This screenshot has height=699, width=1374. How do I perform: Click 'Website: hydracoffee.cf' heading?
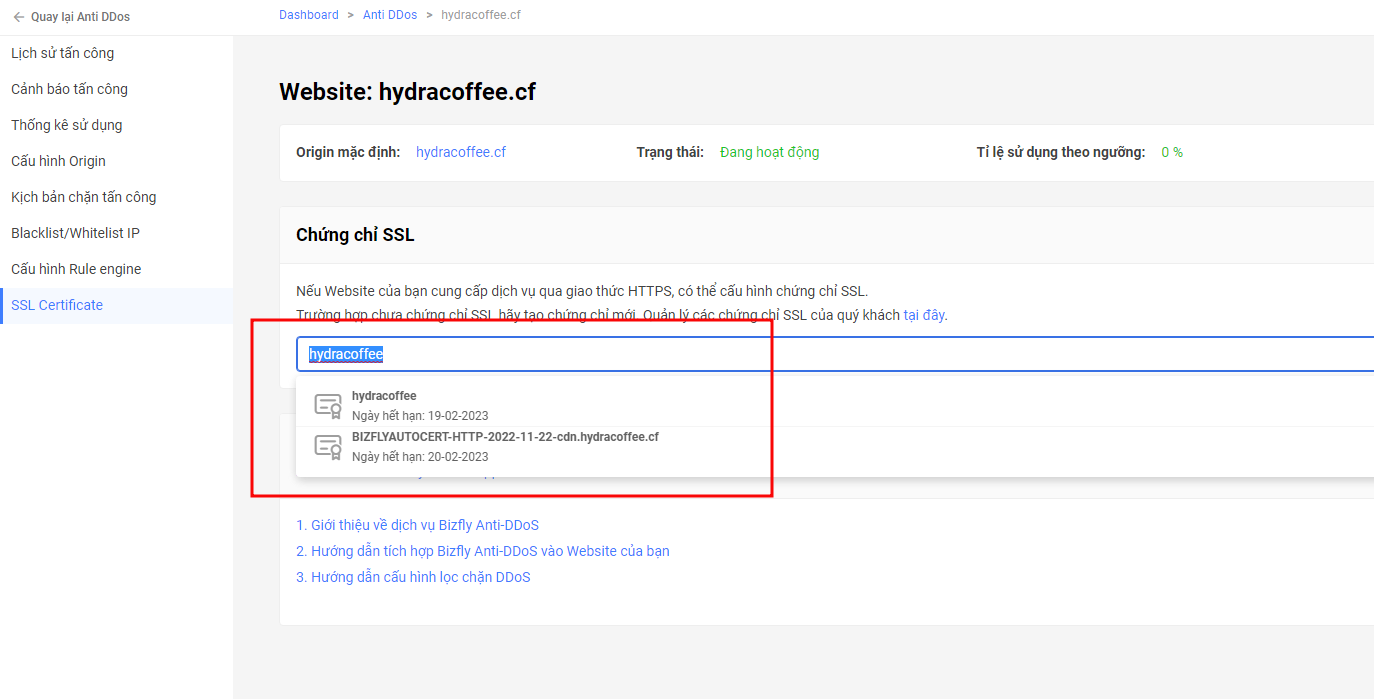click(408, 92)
